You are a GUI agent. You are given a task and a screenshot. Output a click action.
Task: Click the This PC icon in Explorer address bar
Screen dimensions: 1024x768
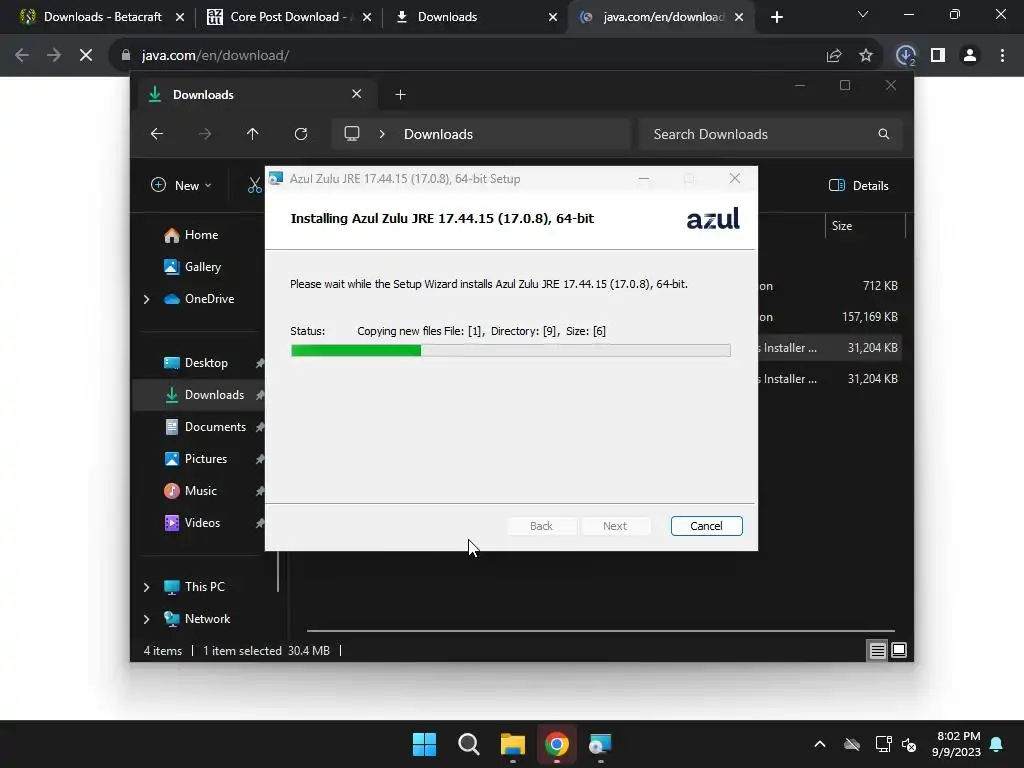coord(352,134)
